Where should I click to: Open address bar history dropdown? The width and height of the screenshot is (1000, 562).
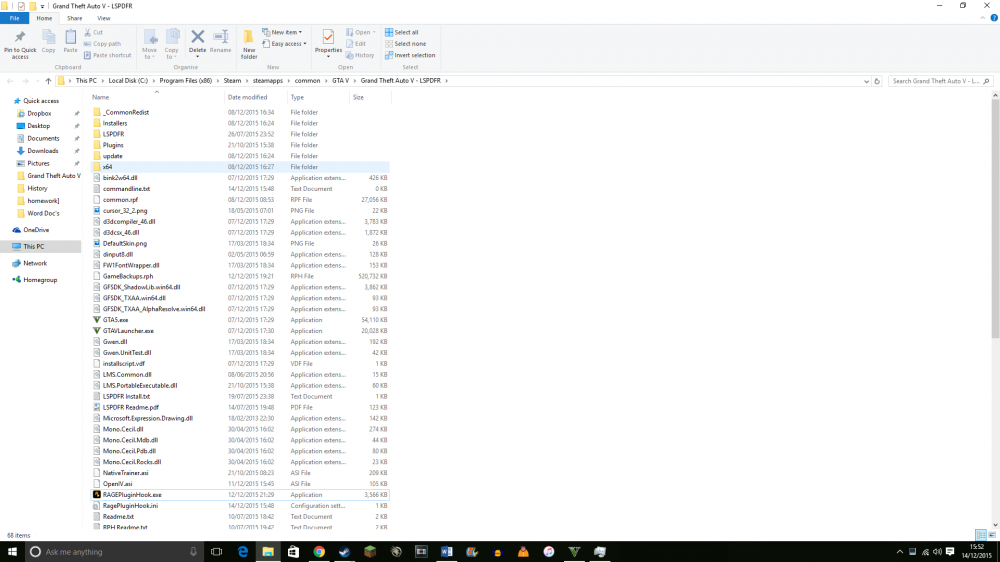tap(866, 81)
